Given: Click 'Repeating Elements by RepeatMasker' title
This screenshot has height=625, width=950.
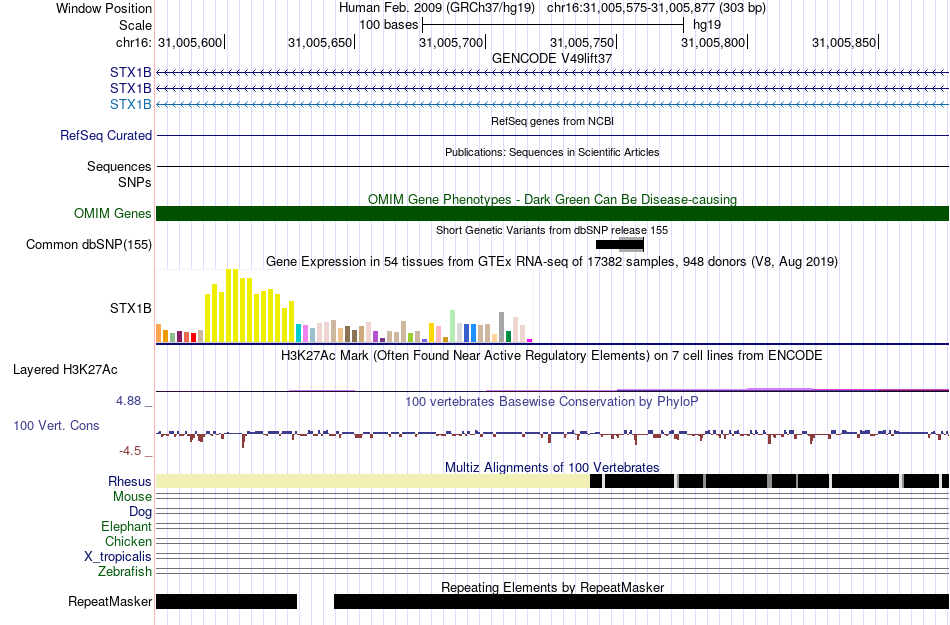Looking at the screenshot, I should click(x=552, y=587).
